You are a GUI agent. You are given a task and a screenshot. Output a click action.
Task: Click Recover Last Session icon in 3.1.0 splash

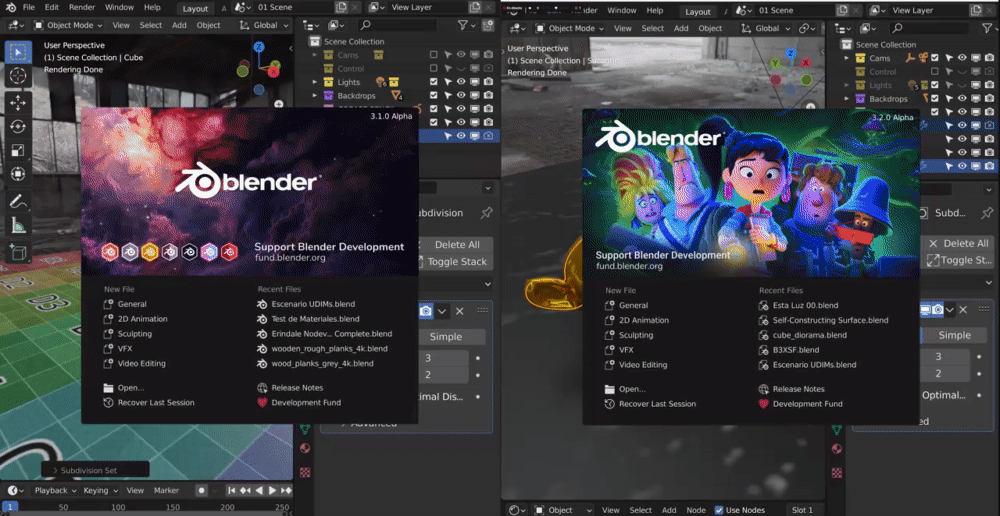pyautogui.click(x=108, y=402)
